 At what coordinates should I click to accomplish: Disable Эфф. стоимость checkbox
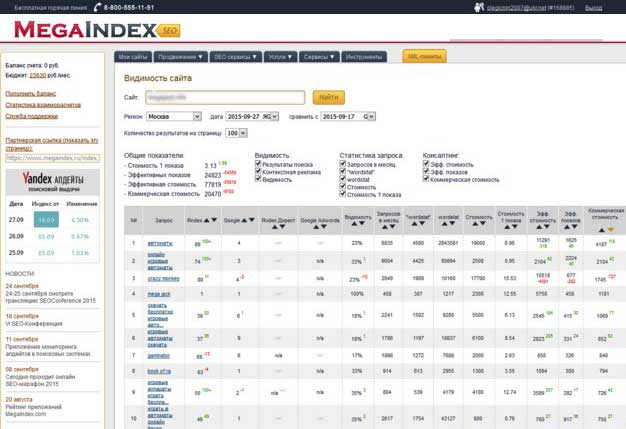click(x=426, y=164)
